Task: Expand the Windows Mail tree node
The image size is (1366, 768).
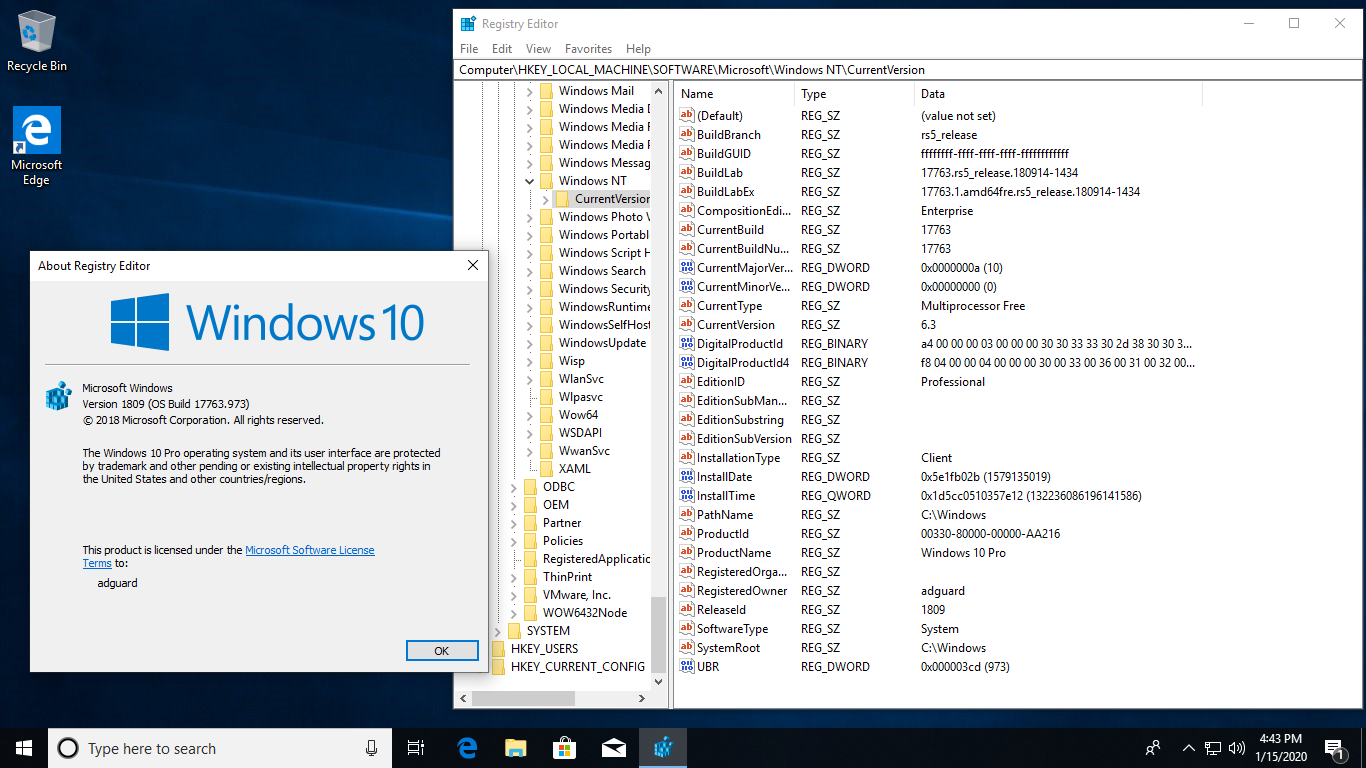Action: coord(530,91)
